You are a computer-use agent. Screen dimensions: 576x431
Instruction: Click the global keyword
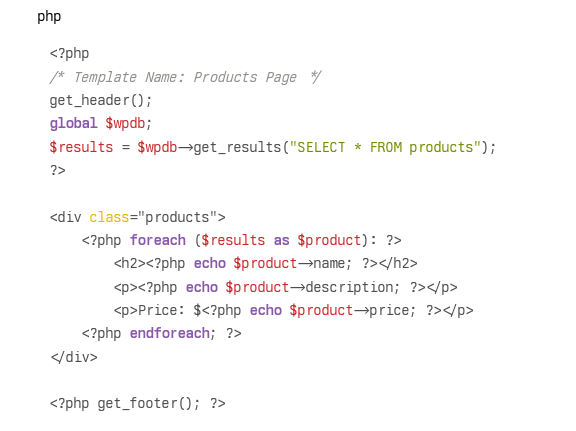tap(73, 123)
